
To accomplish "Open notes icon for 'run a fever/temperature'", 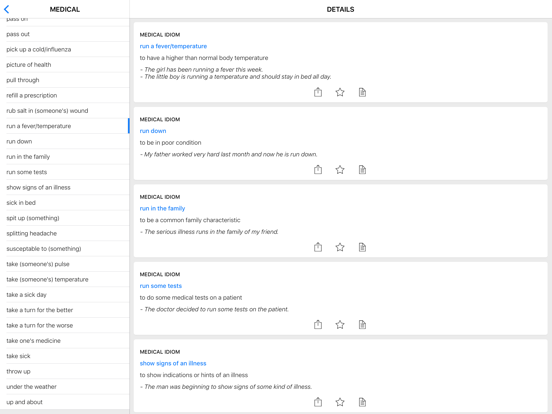I will tap(362, 92).
